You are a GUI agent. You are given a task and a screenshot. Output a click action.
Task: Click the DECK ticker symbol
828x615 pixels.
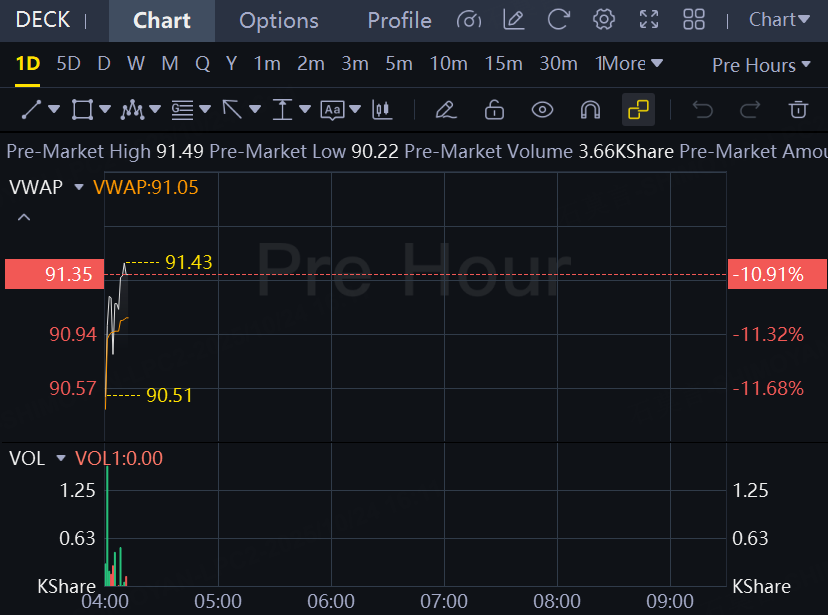(x=43, y=20)
